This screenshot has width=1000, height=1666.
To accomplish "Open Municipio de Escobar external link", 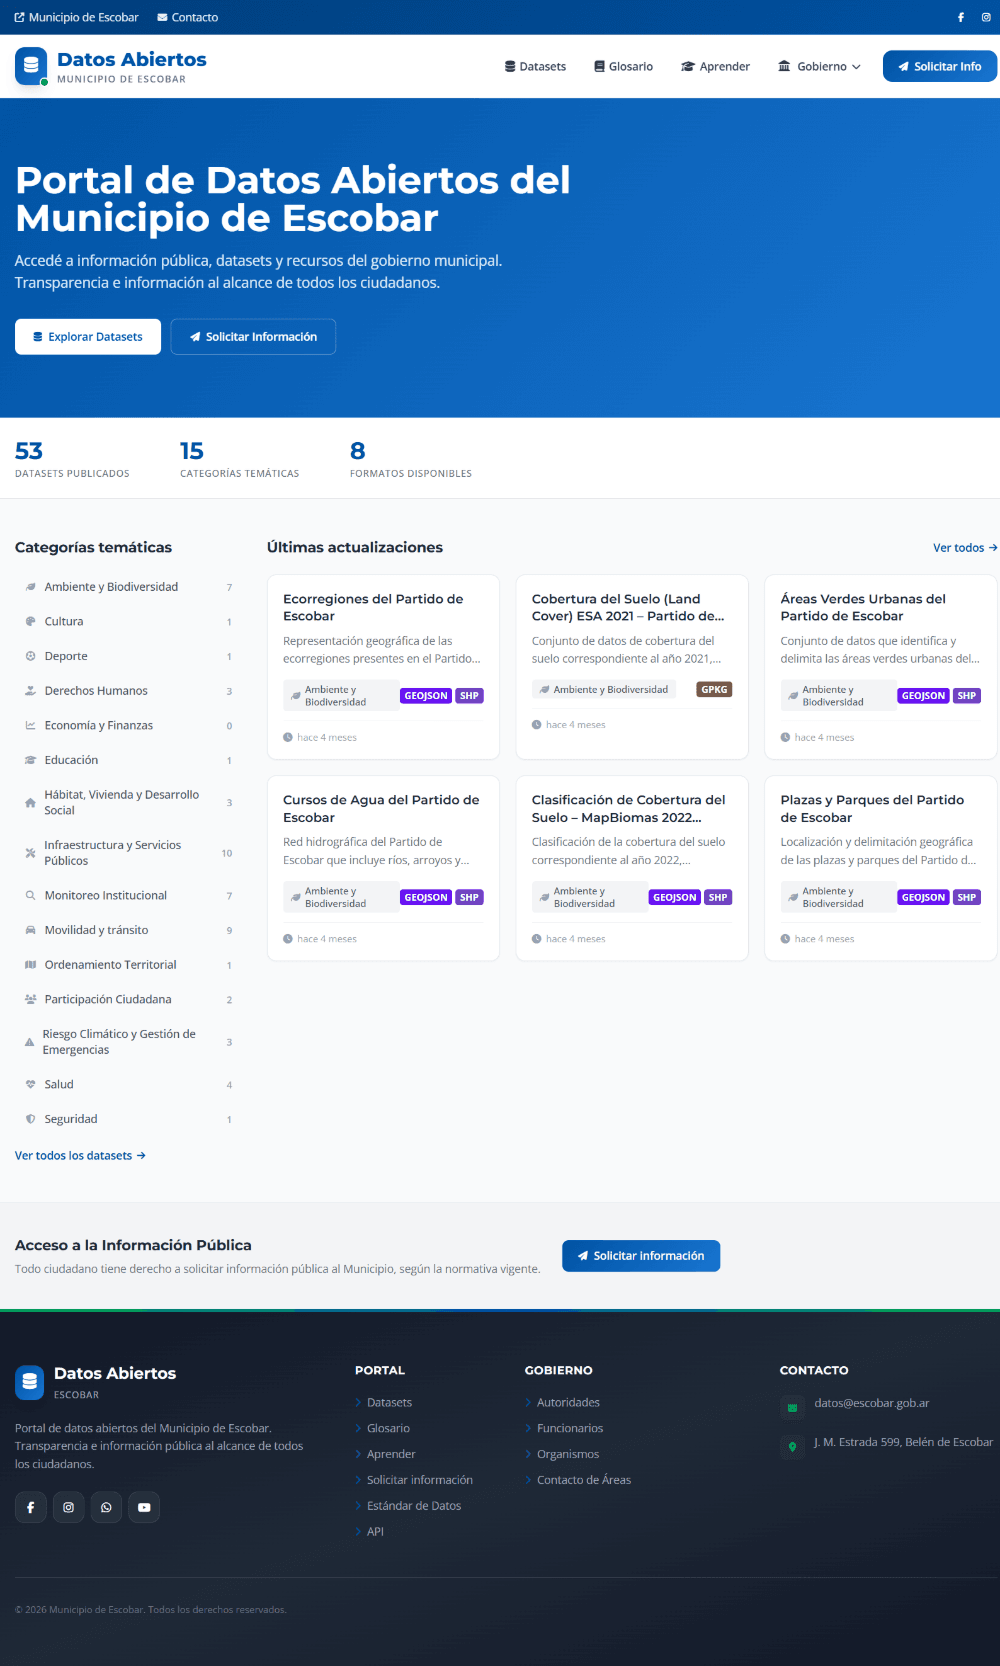I will coord(76,17).
